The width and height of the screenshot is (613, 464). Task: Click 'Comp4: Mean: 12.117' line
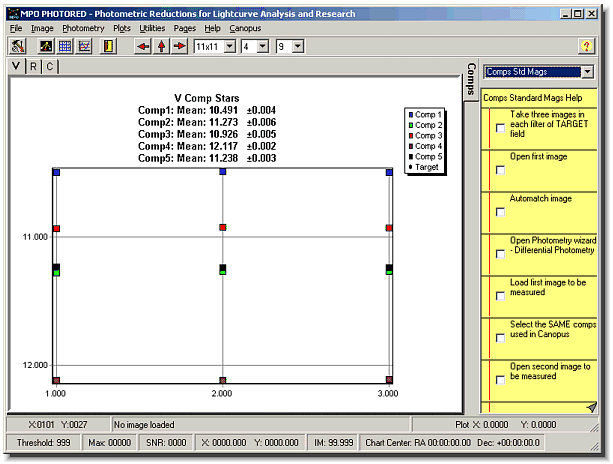[207, 147]
